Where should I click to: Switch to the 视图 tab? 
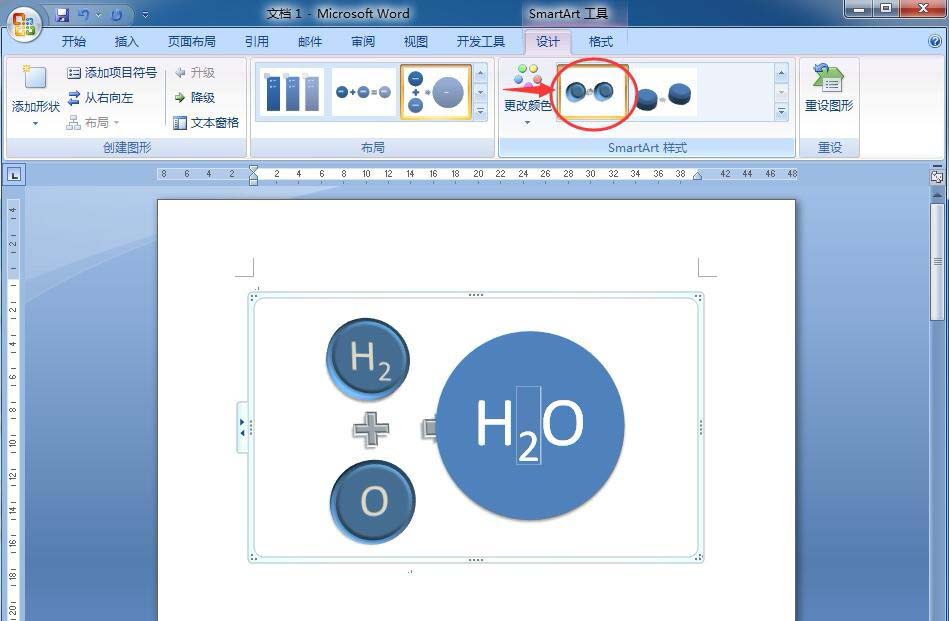[x=415, y=41]
